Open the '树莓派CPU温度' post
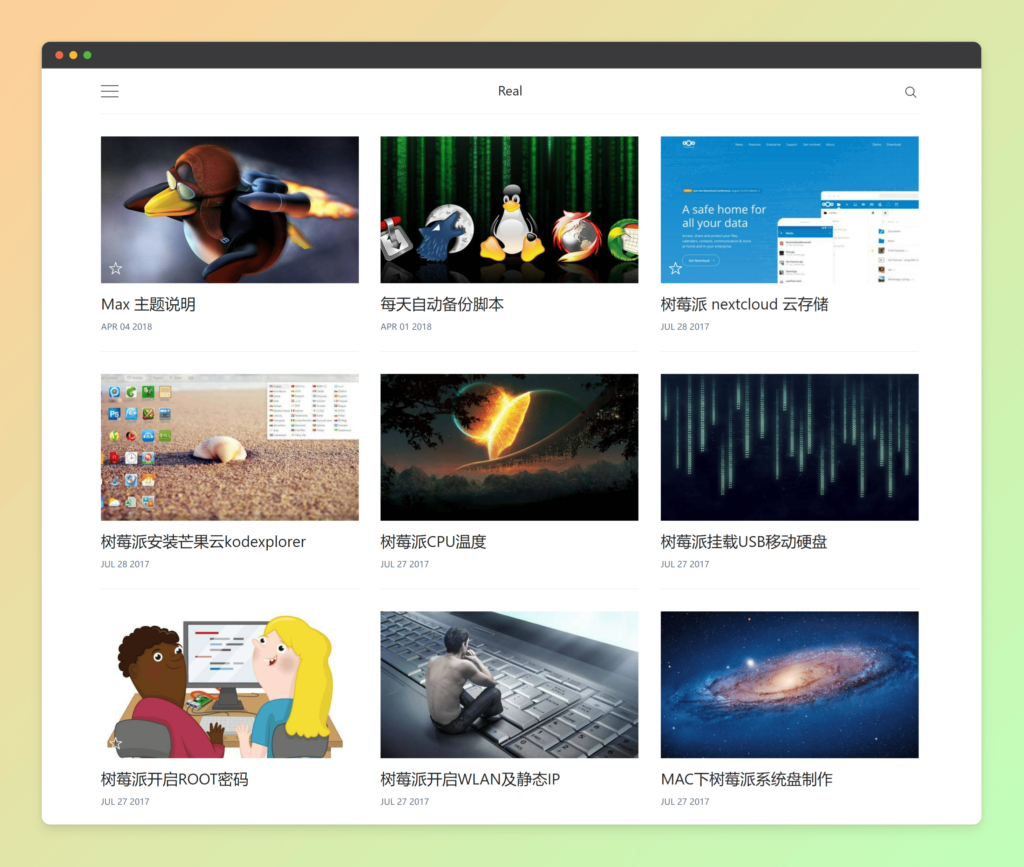Viewport: 1024px width, 867px height. pyautogui.click(x=432, y=541)
